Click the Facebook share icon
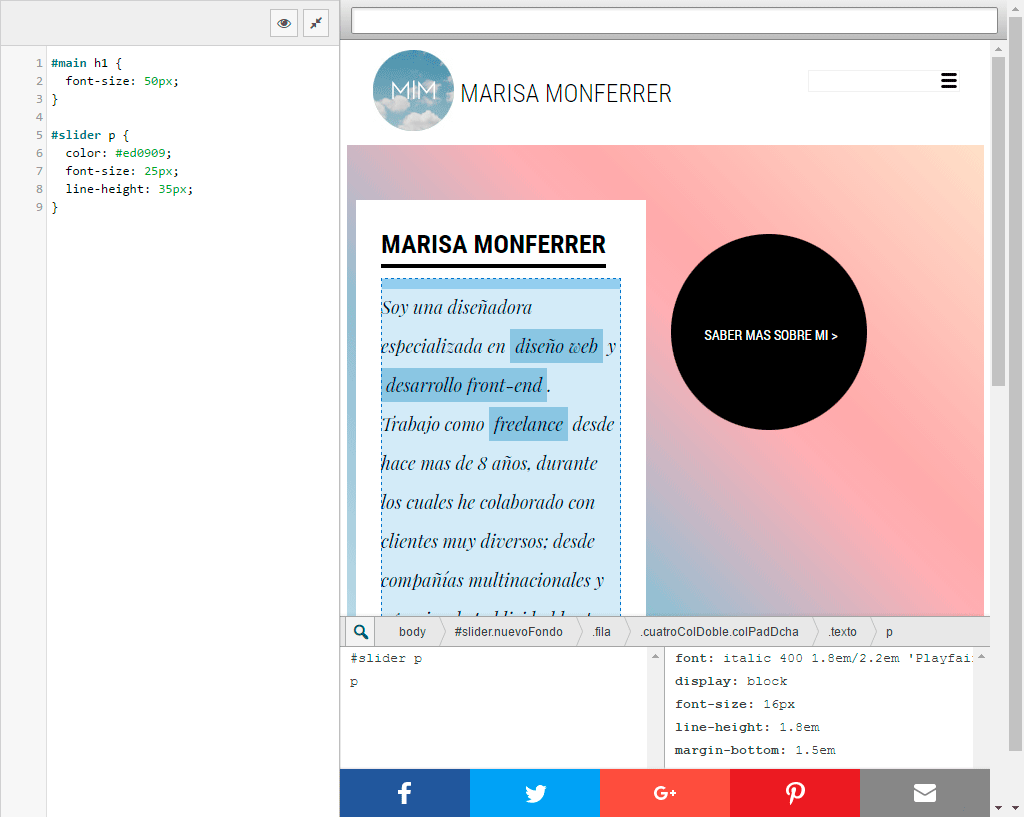 (404, 792)
